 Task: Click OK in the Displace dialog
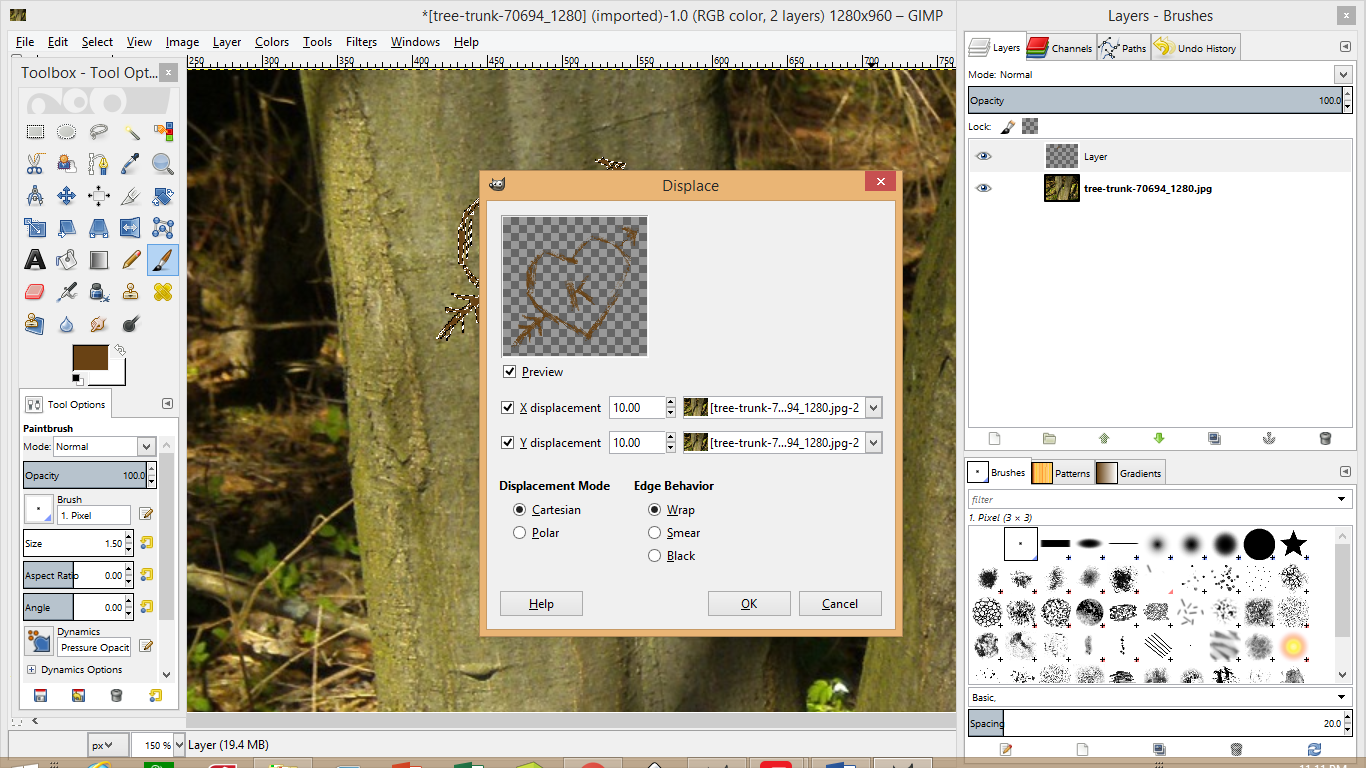748,603
